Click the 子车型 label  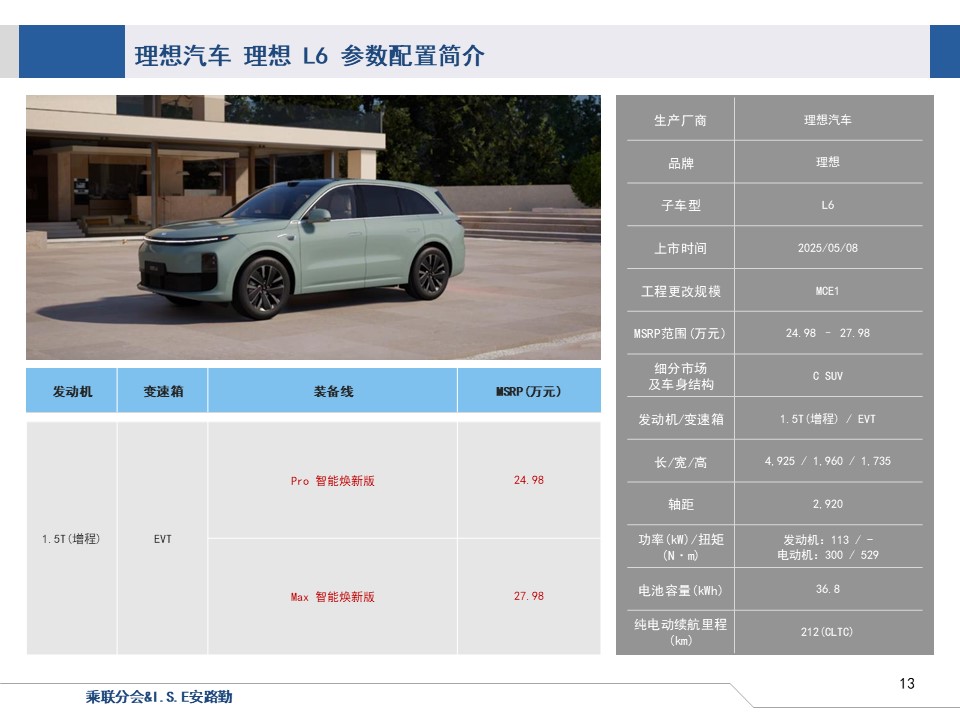(x=680, y=205)
